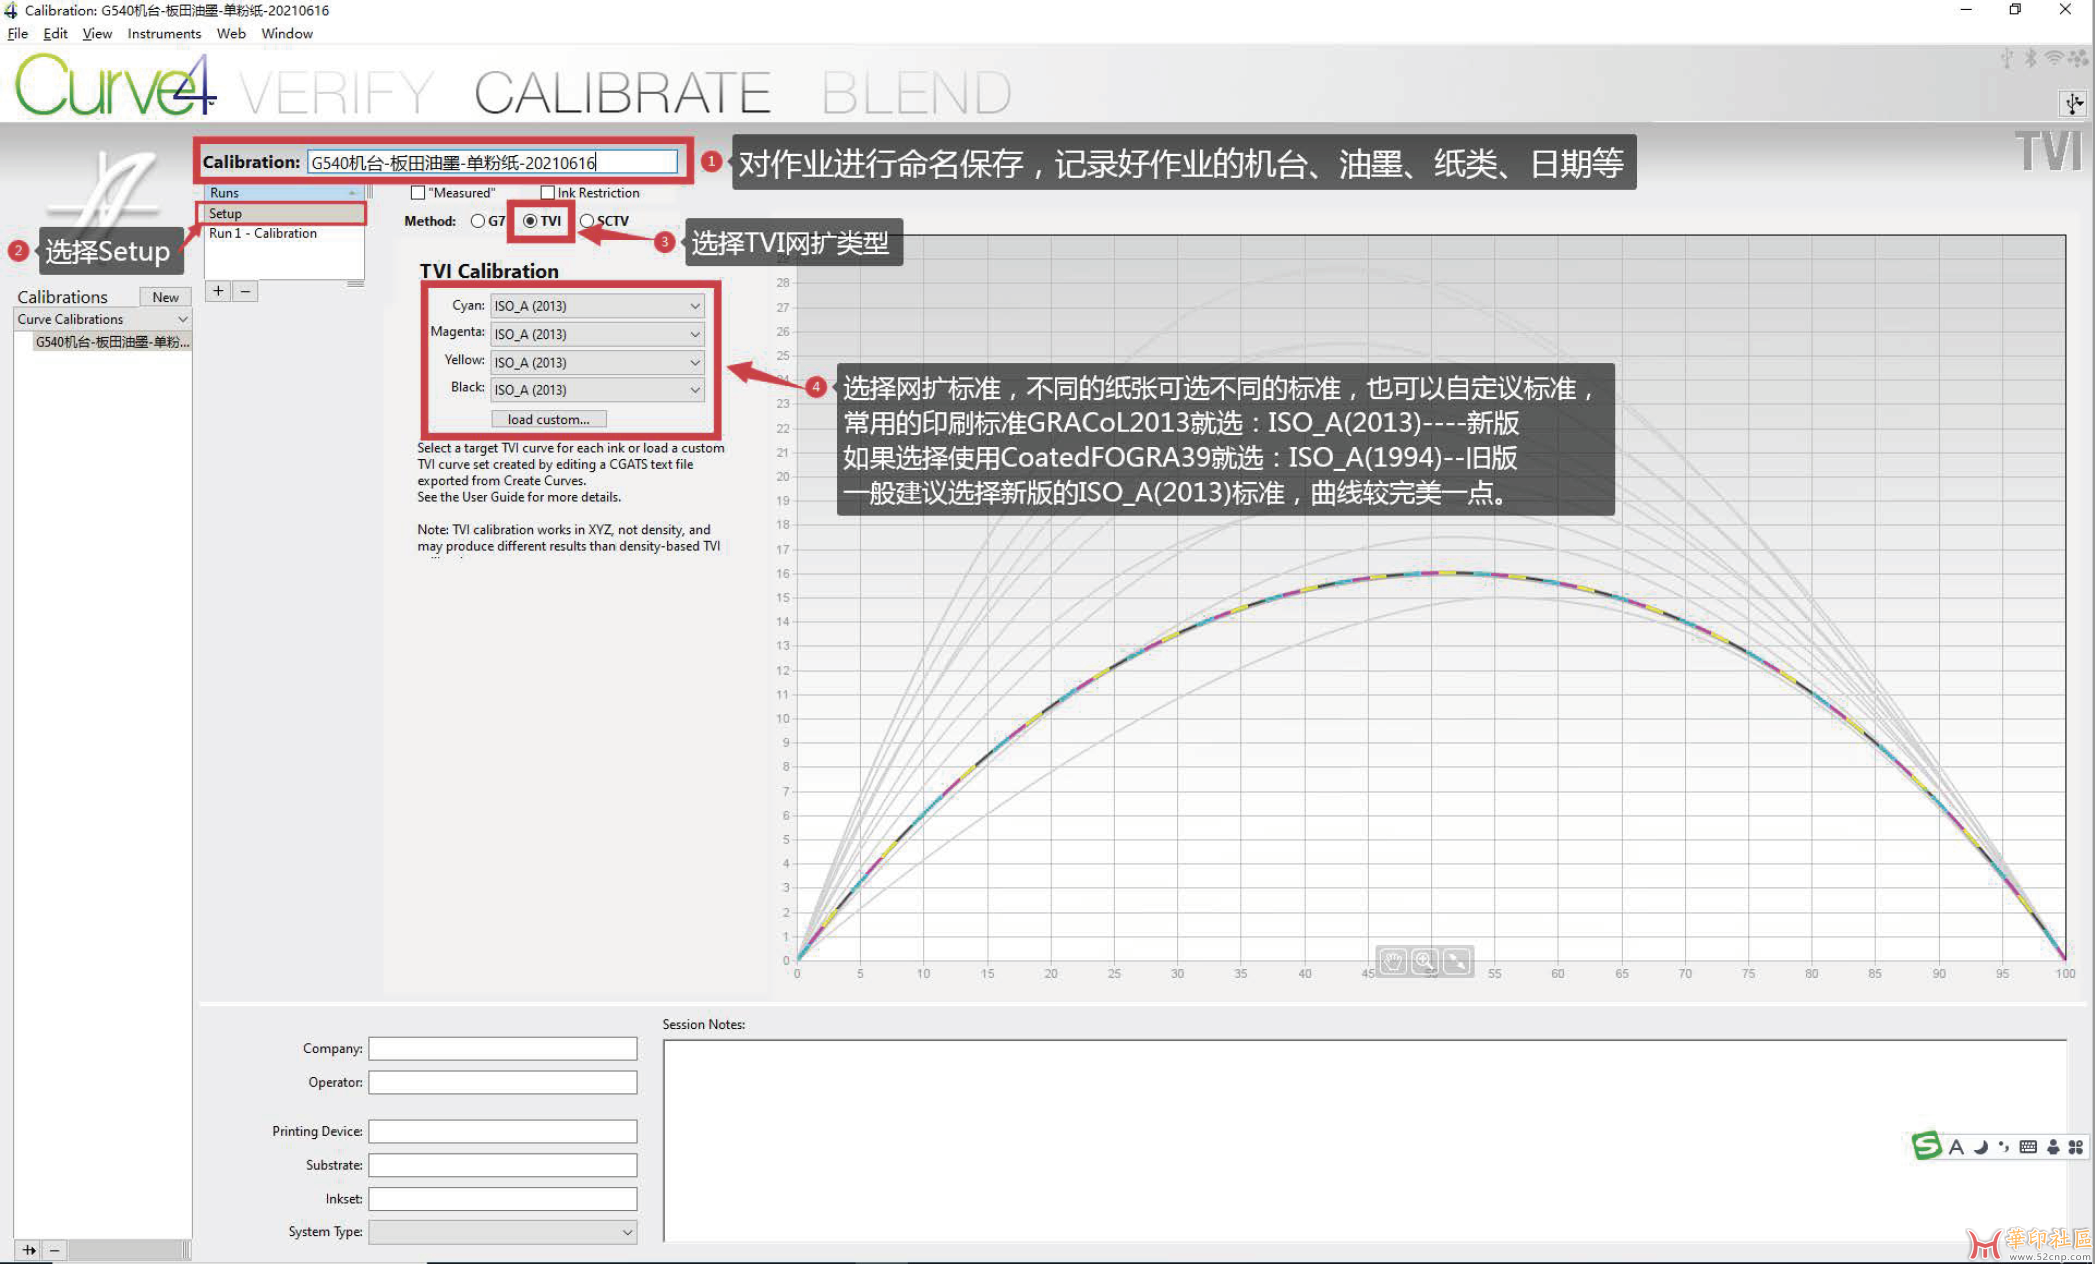Screen dimensions: 2095x1264
Task: Open the Magenta TVI curve dropdown
Action: click(x=597, y=334)
